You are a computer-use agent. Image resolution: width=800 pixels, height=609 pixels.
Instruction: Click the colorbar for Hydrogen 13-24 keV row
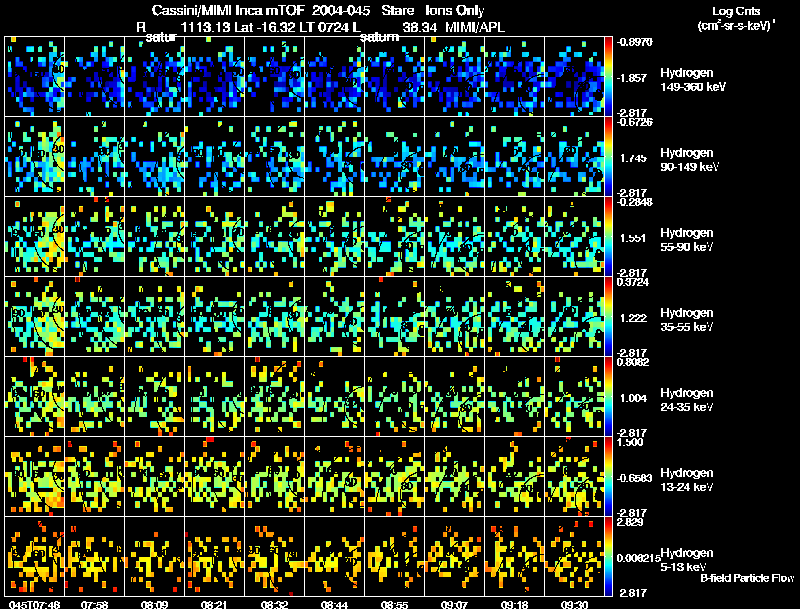608,477
